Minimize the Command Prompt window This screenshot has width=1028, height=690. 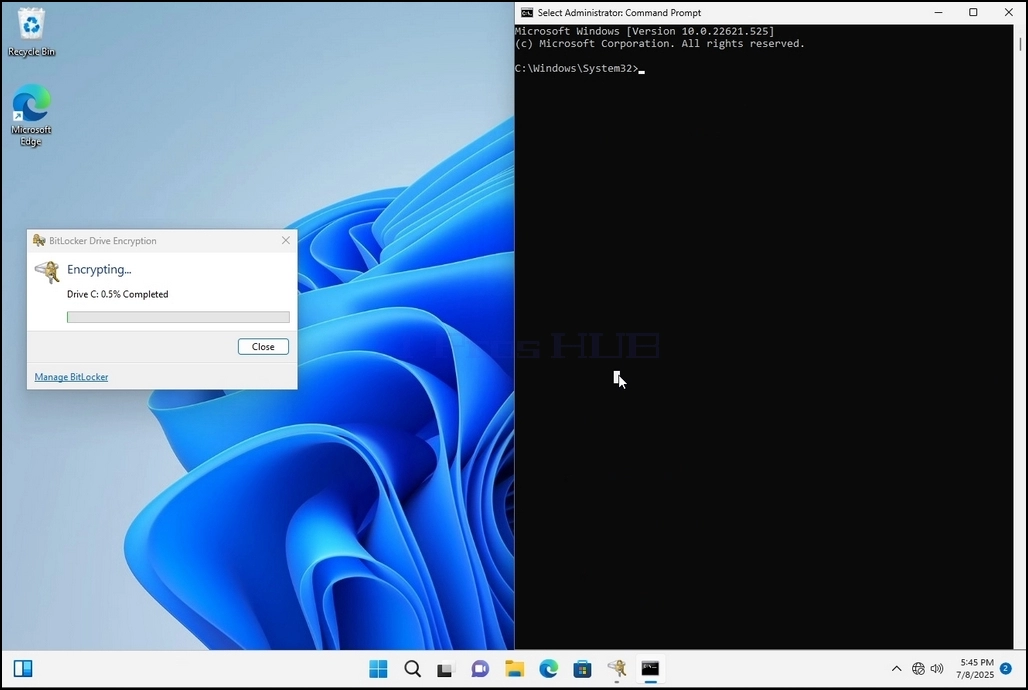click(x=938, y=12)
